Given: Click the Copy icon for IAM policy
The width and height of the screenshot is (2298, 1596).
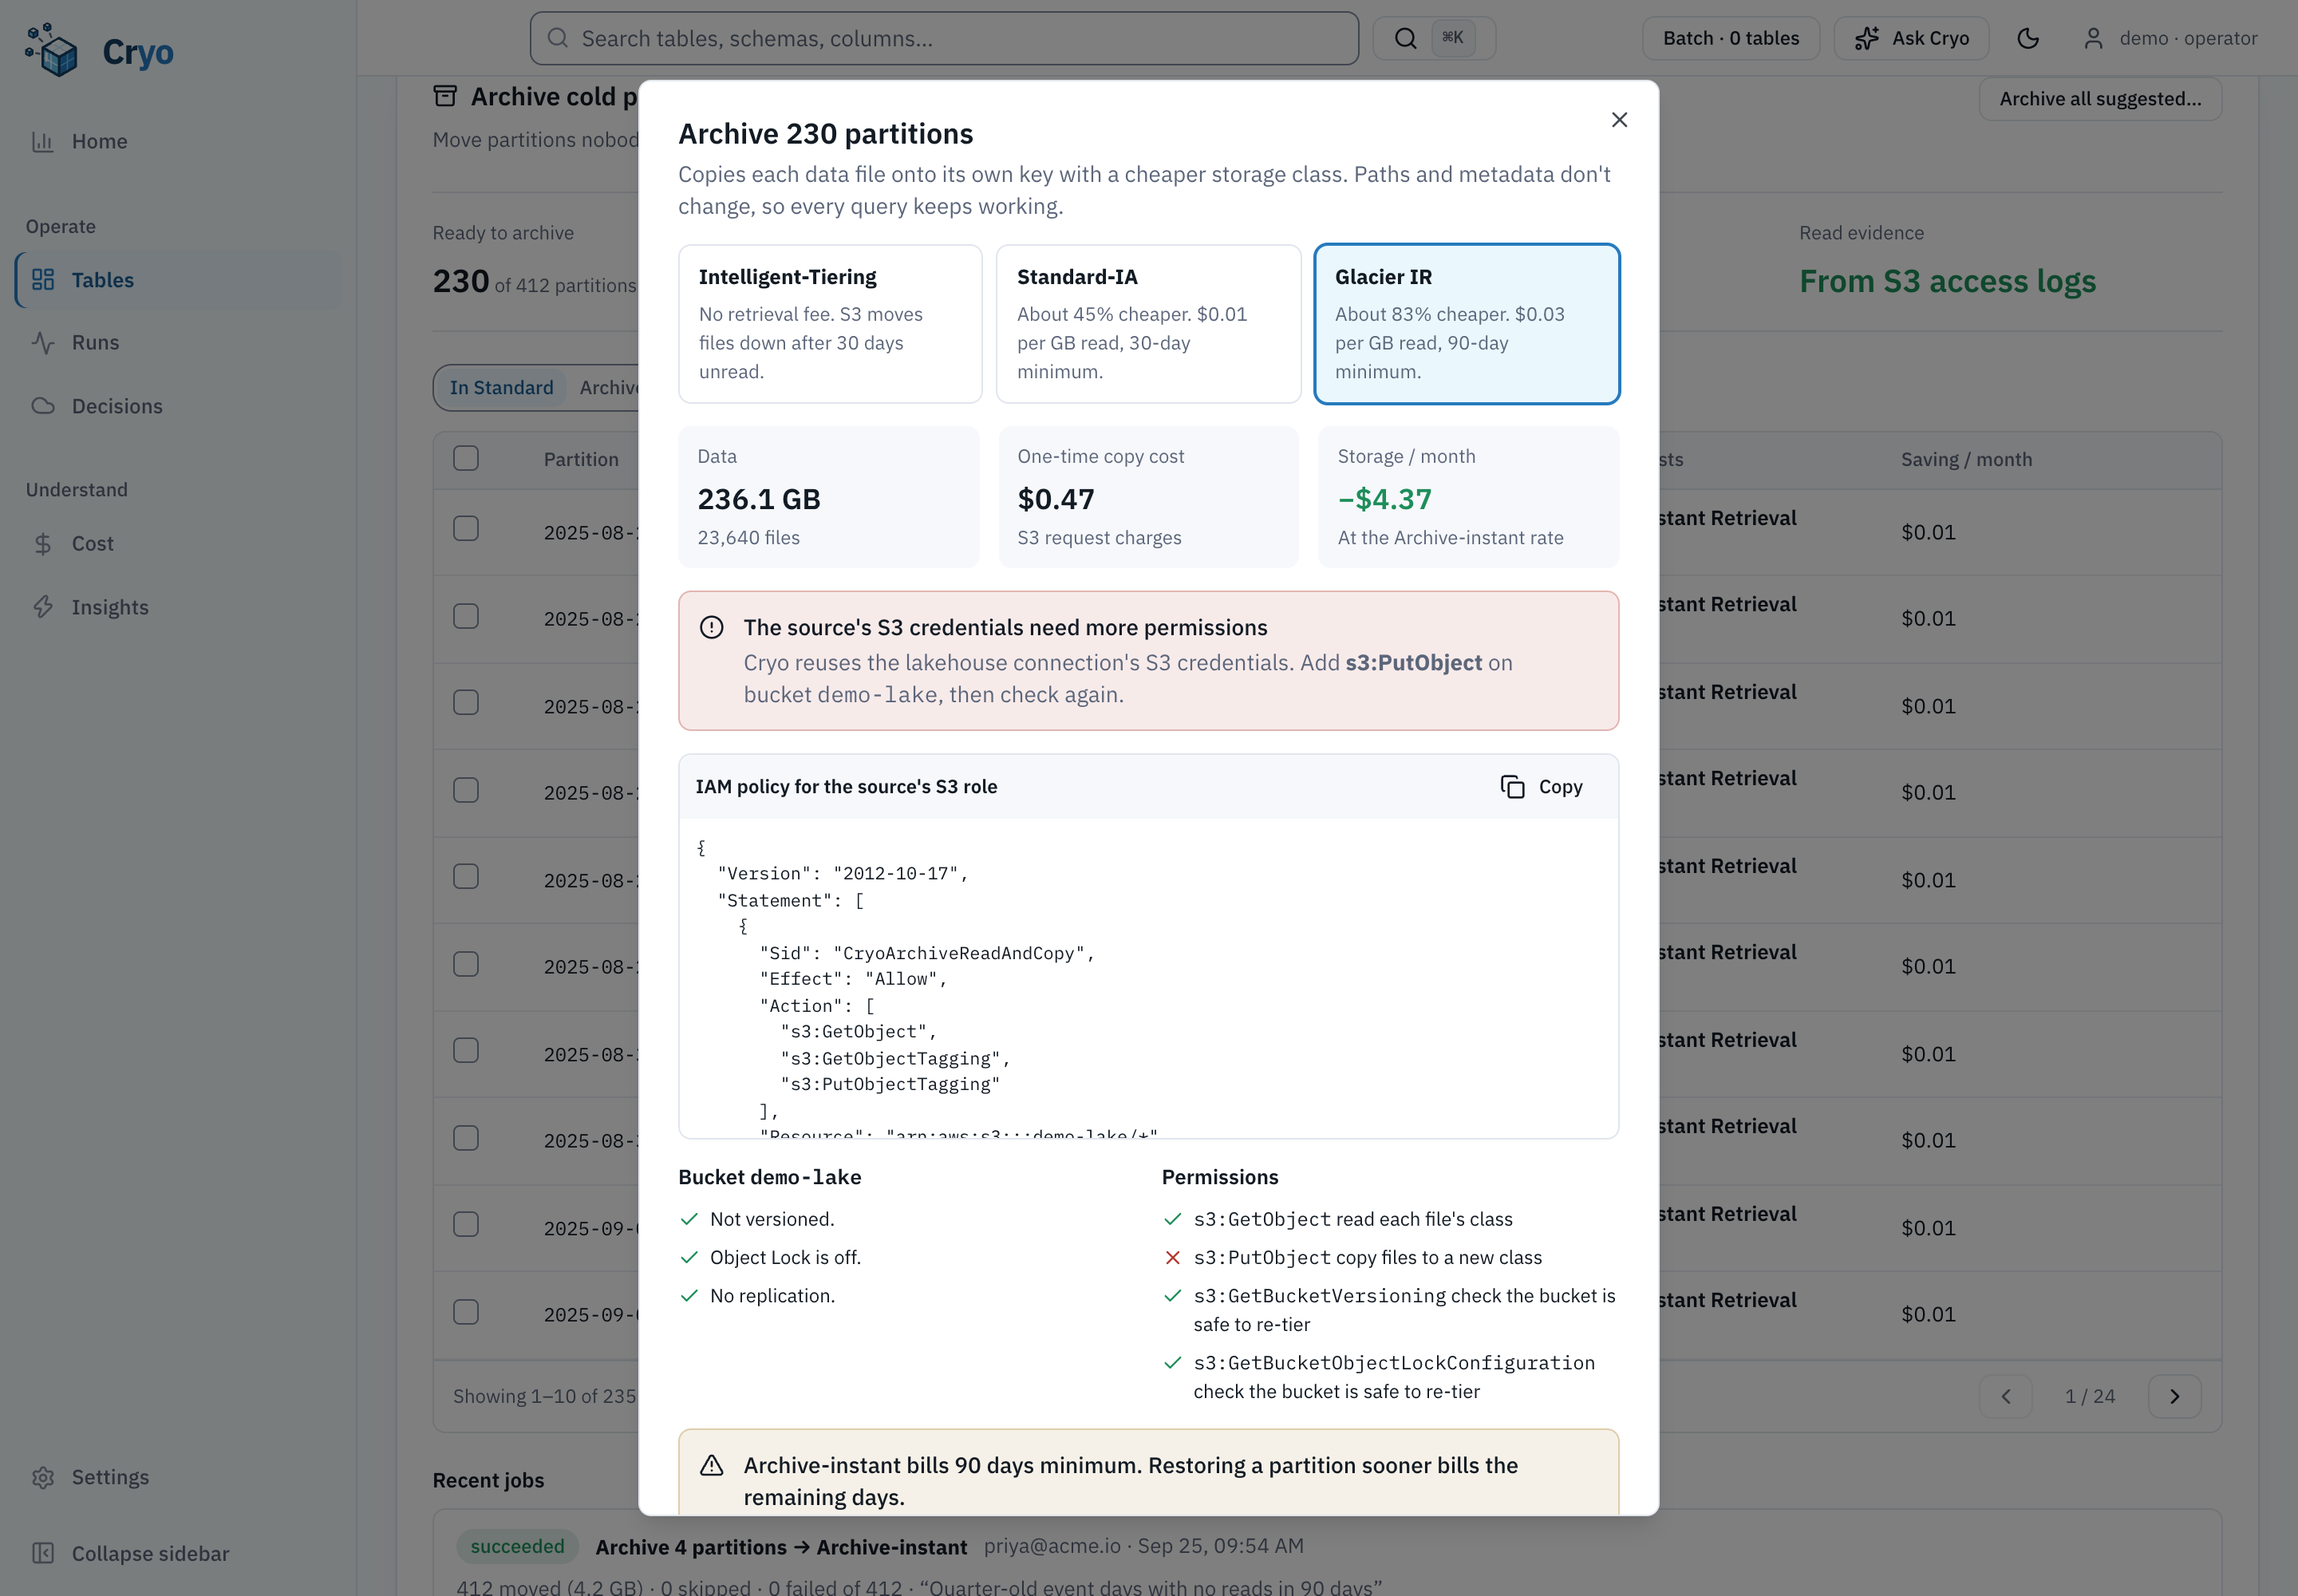Looking at the screenshot, I should [x=1512, y=787].
